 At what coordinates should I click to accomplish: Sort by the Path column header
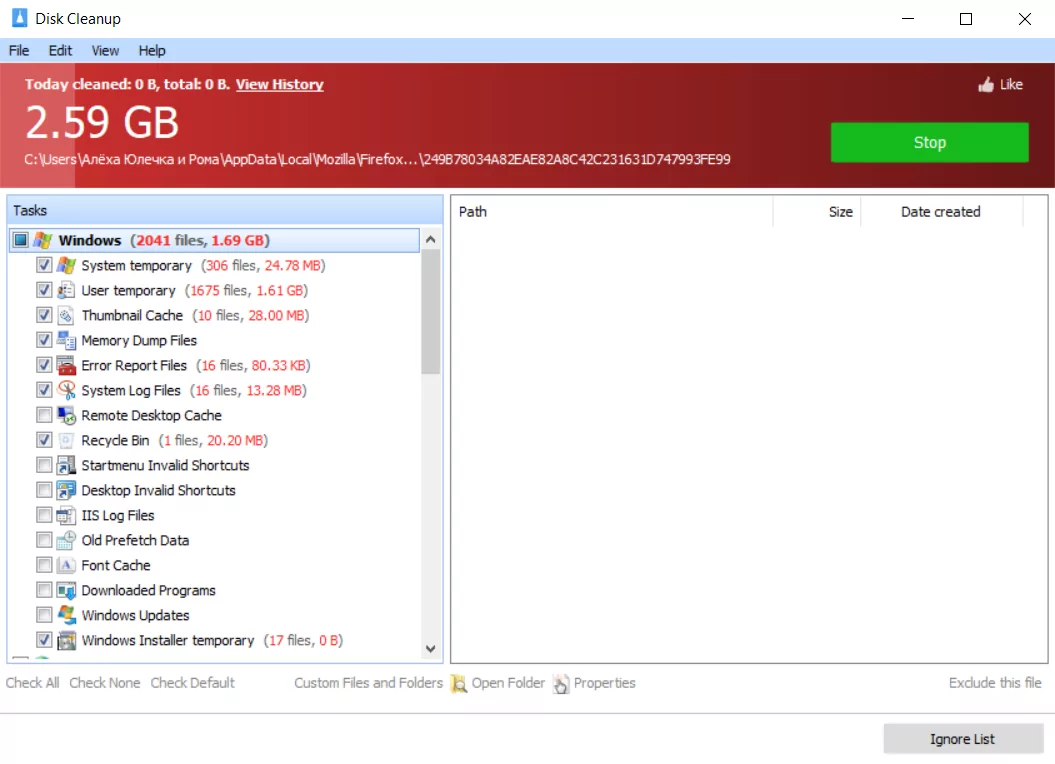(x=612, y=211)
